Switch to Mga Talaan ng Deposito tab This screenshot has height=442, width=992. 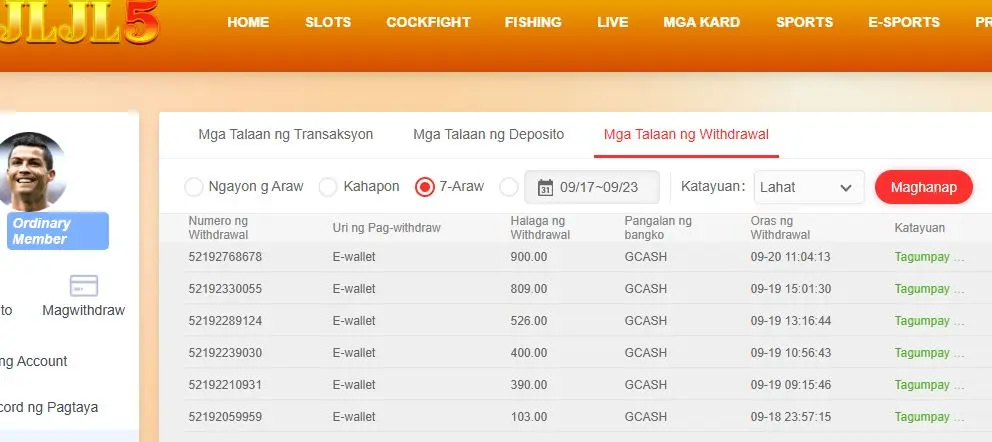488,135
